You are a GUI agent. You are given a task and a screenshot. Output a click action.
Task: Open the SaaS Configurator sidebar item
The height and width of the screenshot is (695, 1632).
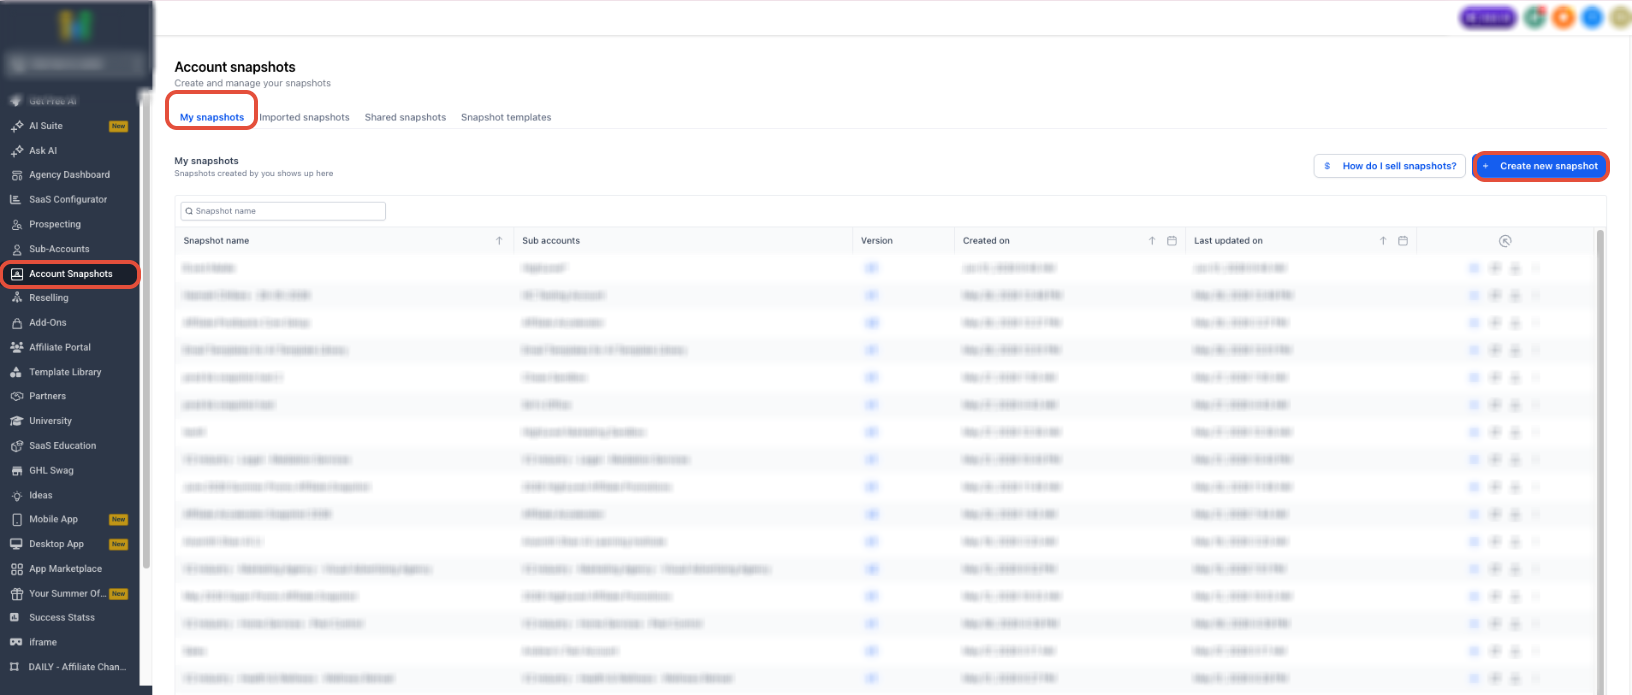[68, 200]
